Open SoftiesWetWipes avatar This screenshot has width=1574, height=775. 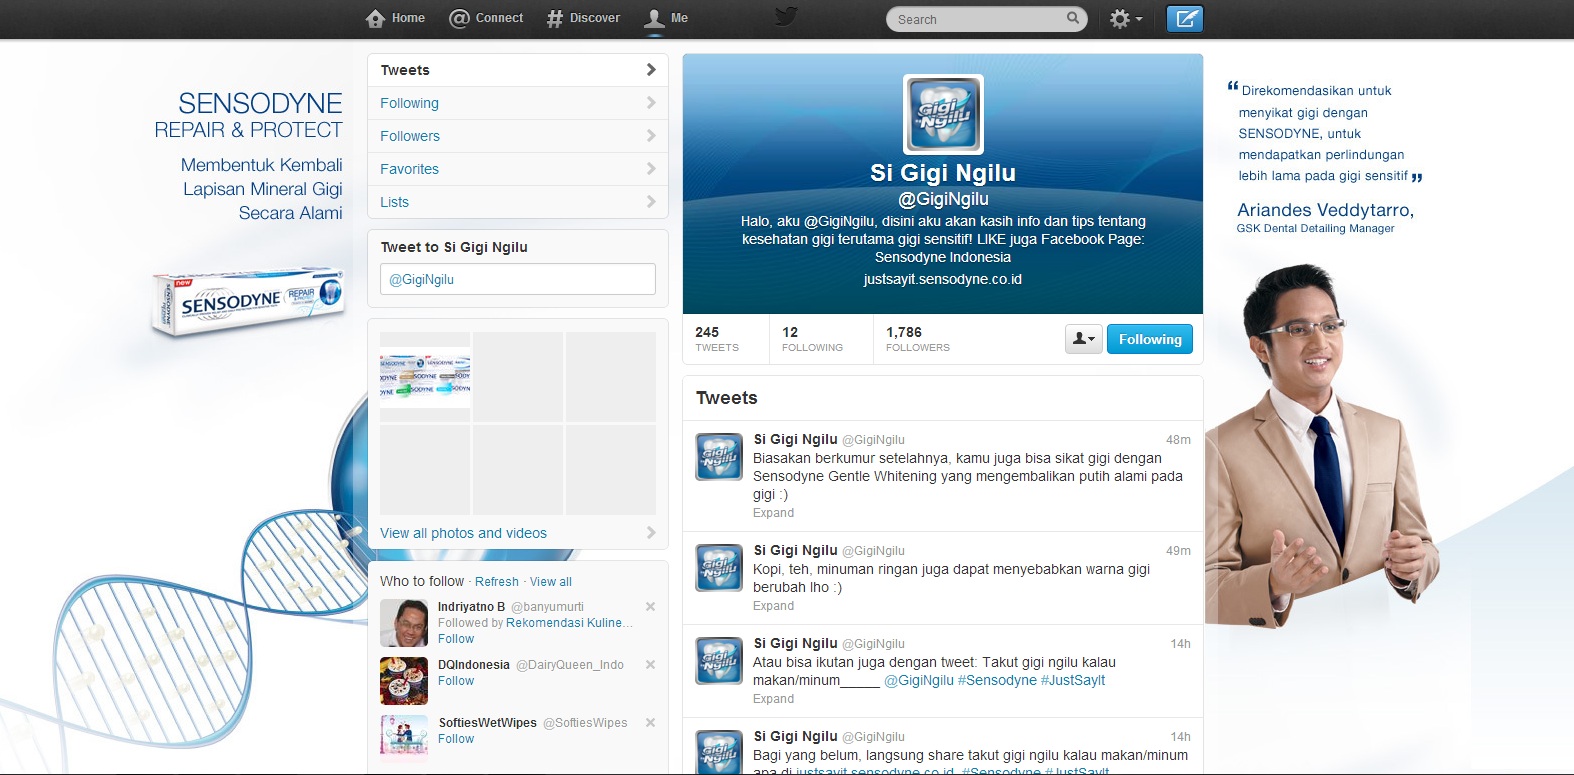tap(404, 738)
